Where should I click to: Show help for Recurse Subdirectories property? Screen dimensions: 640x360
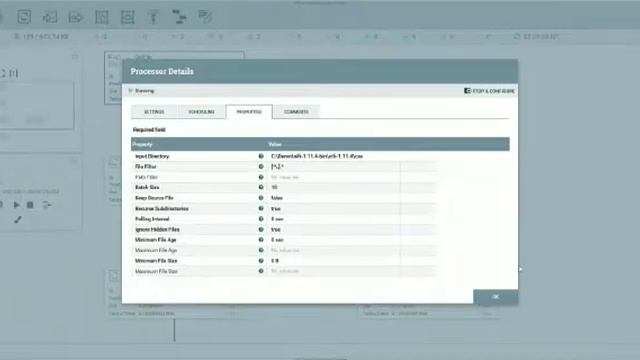click(261, 209)
